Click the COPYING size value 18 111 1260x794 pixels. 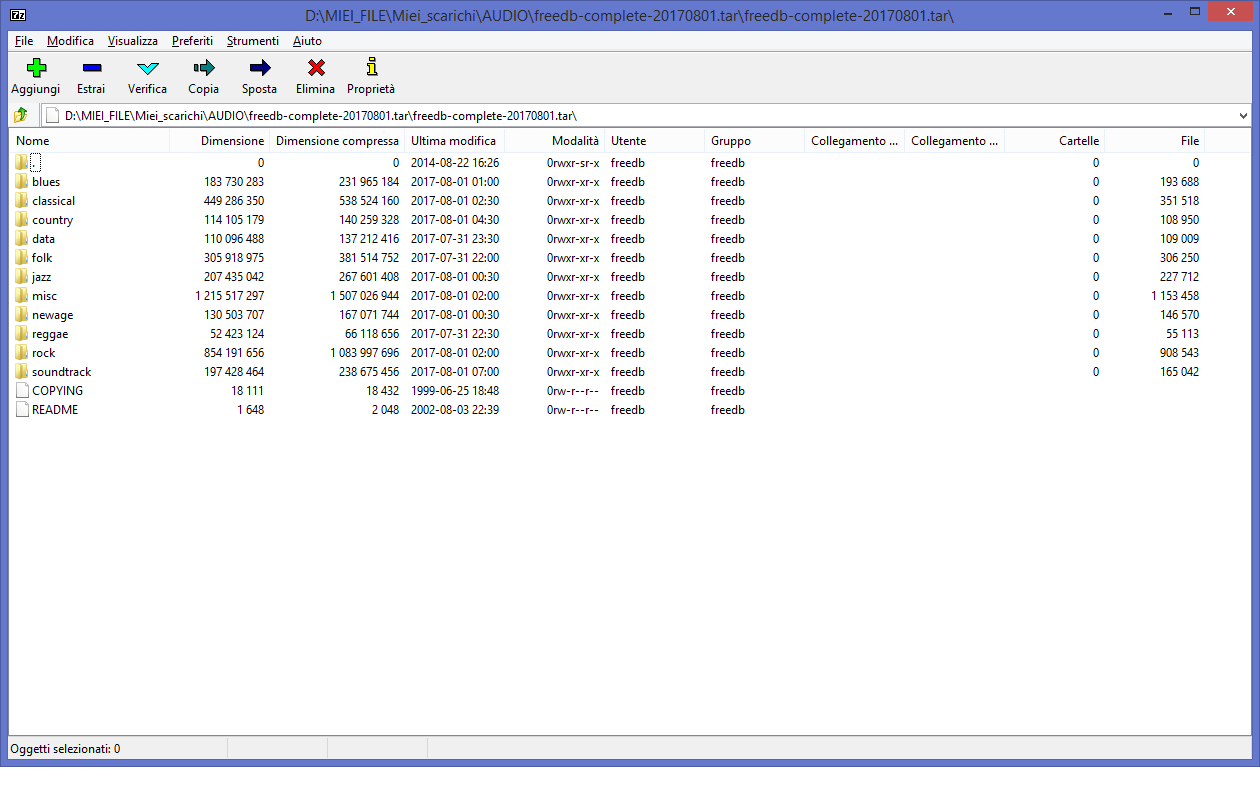click(x=247, y=391)
